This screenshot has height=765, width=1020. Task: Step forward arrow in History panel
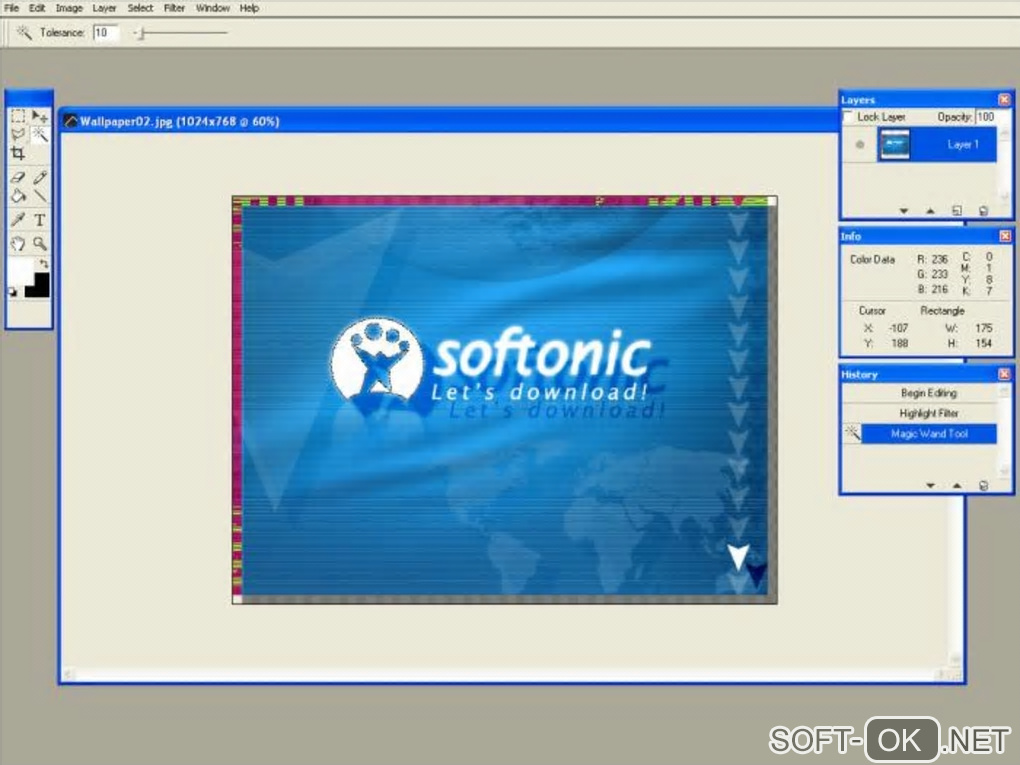[956, 485]
